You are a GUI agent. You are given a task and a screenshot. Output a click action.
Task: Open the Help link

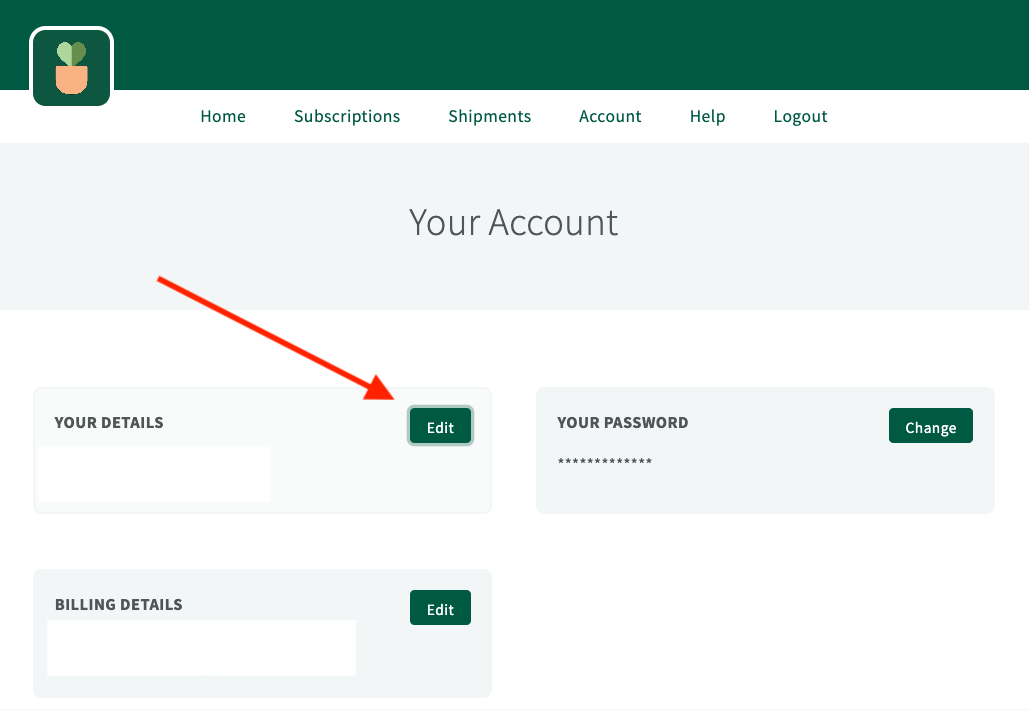pyautogui.click(x=707, y=116)
